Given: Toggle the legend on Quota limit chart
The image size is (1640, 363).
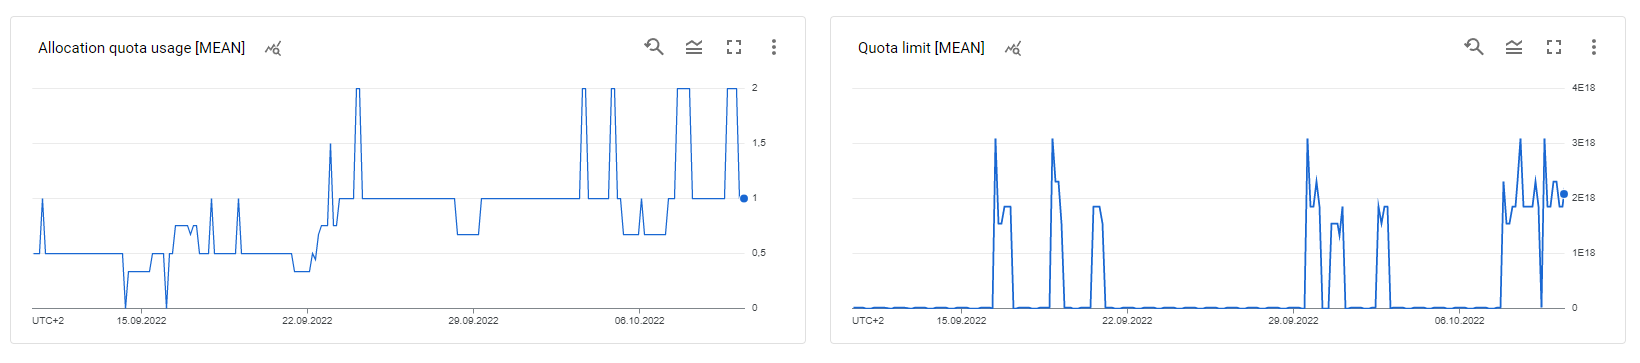Looking at the screenshot, I should coord(1514,47).
